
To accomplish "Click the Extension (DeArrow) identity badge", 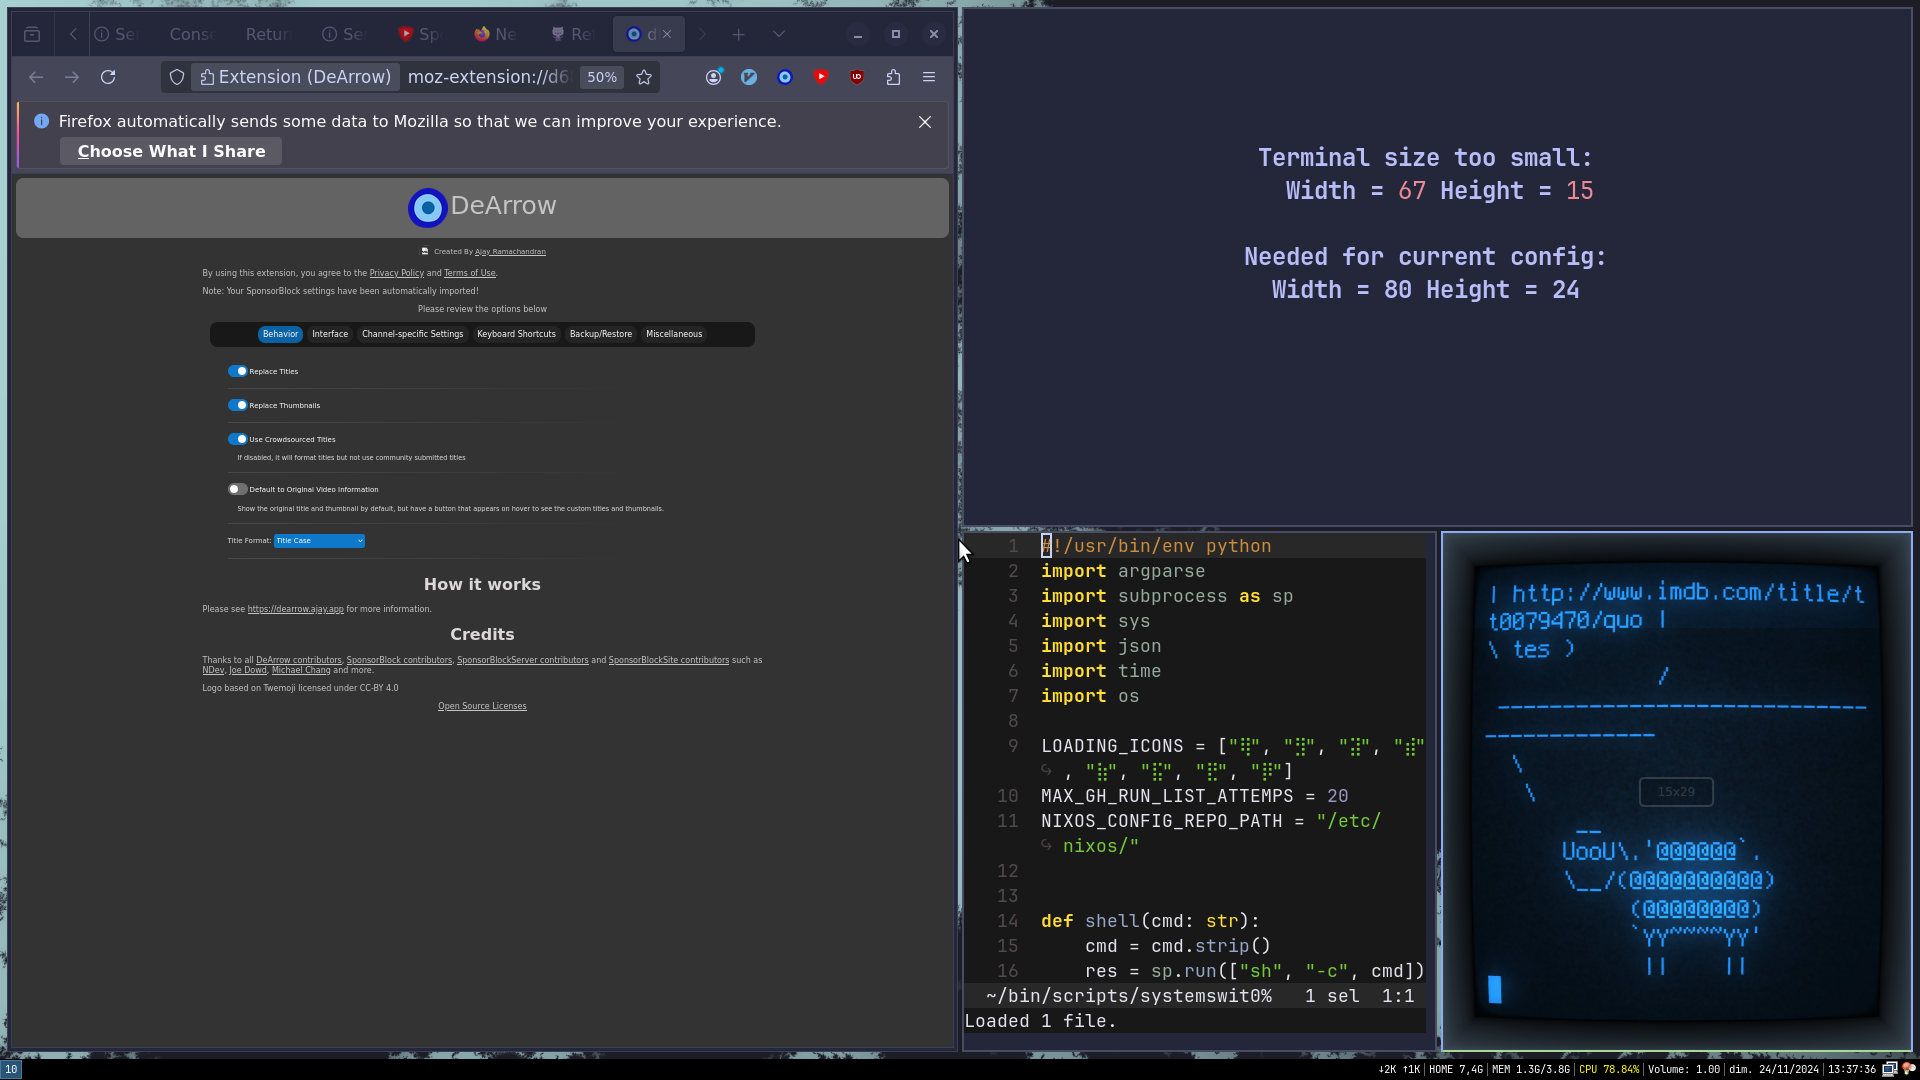I will (x=296, y=77).
